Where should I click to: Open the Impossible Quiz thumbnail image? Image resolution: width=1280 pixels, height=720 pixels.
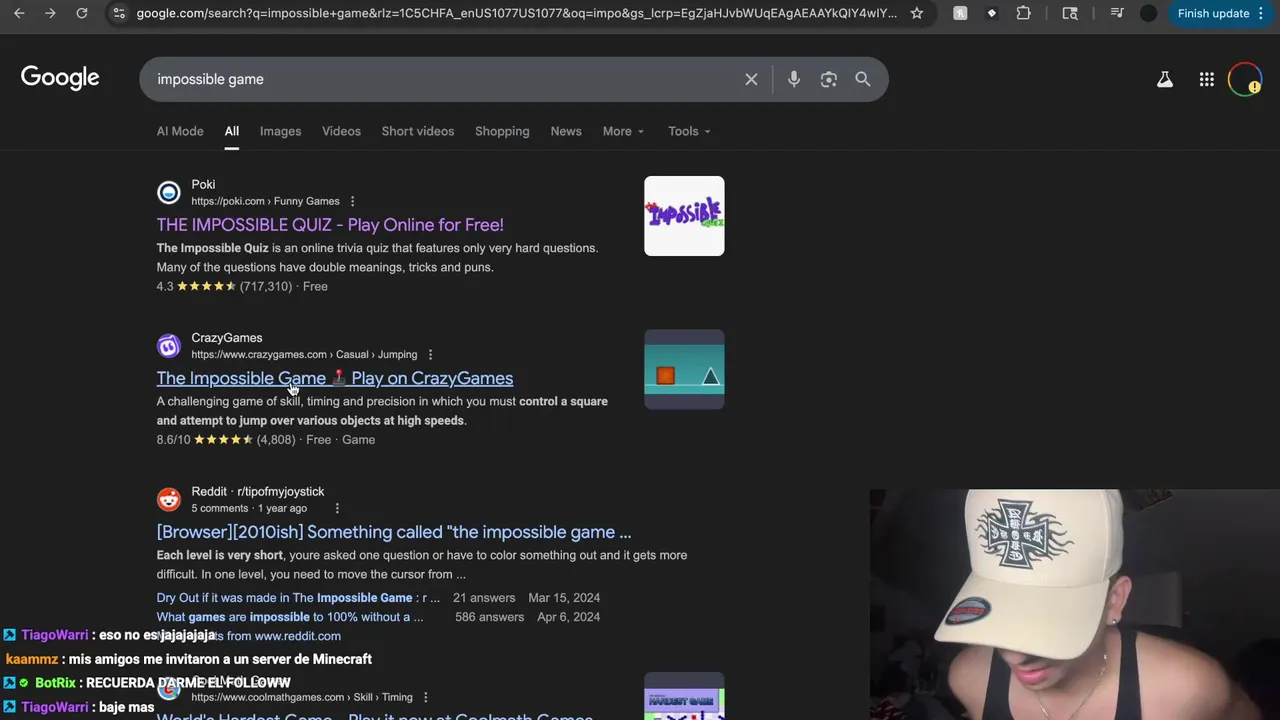684,216
